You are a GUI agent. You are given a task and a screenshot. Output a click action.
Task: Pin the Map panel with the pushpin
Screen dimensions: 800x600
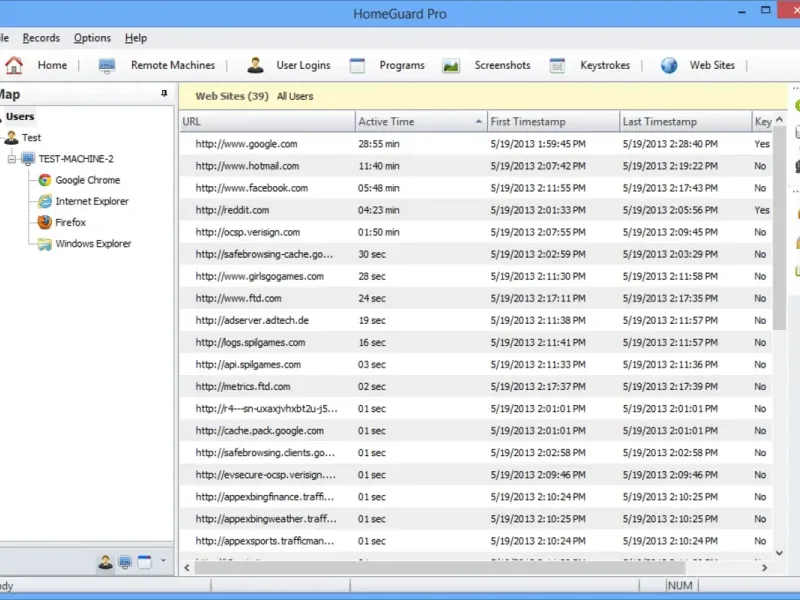pyautogui.click(x=164, y=94)
